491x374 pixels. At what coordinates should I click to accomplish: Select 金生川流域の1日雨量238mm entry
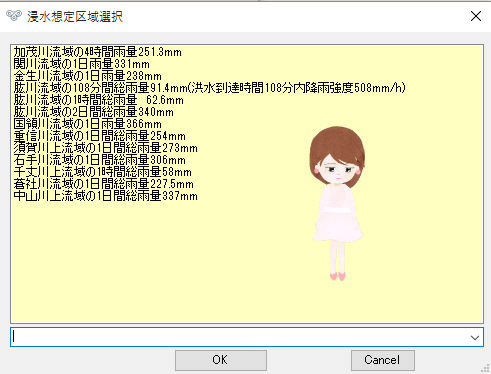pyautogui.click(x=87, y=76)
